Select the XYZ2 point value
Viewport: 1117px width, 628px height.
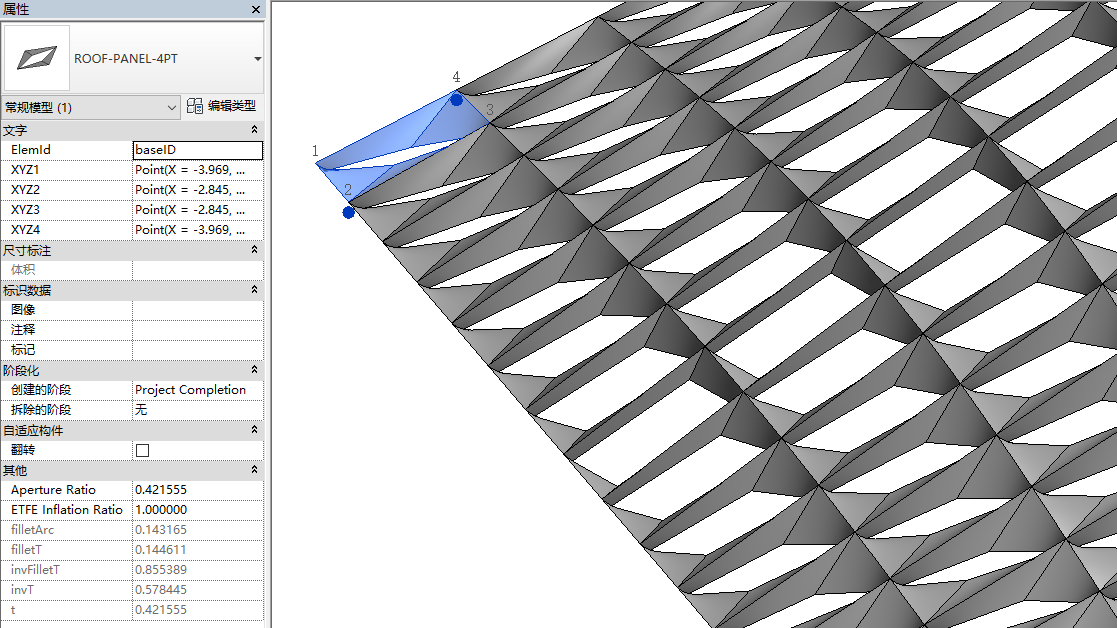coord(197,189)
